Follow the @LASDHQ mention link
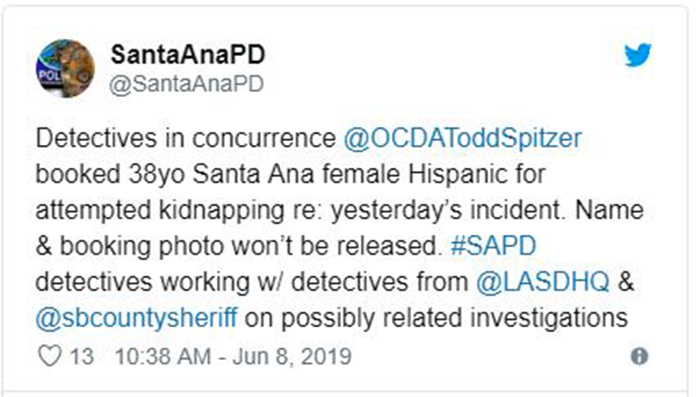This screenshot has height=397, width=700. tap(542, 282)
